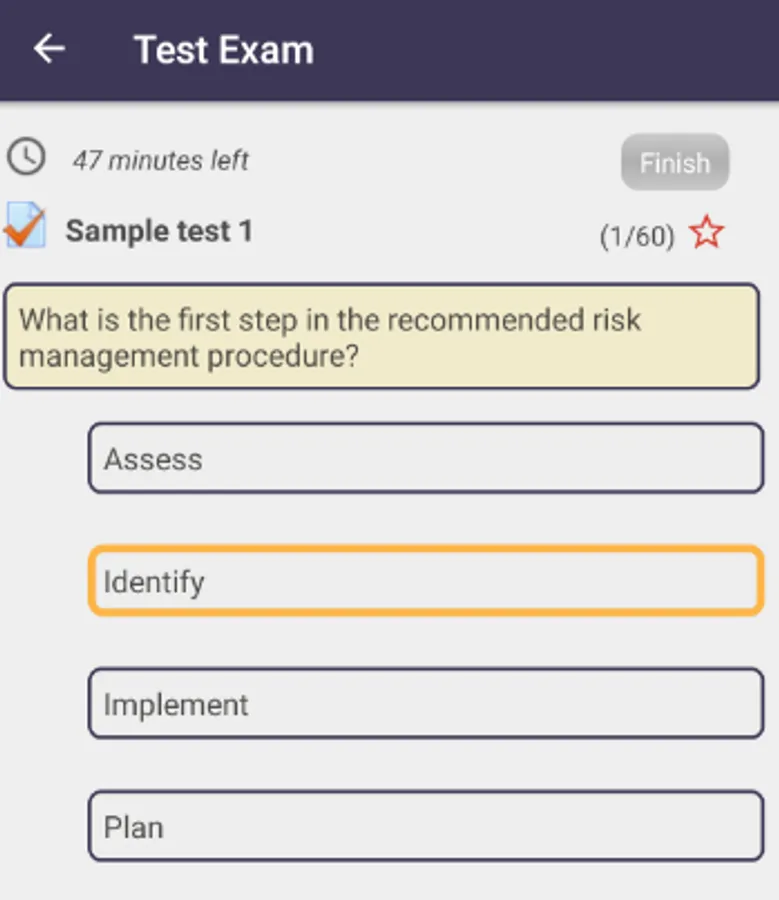The width and height of the screenshot is (779, 900).
Task: Tap the arrow to exit the exam
Action: click(x=49, y=49)
